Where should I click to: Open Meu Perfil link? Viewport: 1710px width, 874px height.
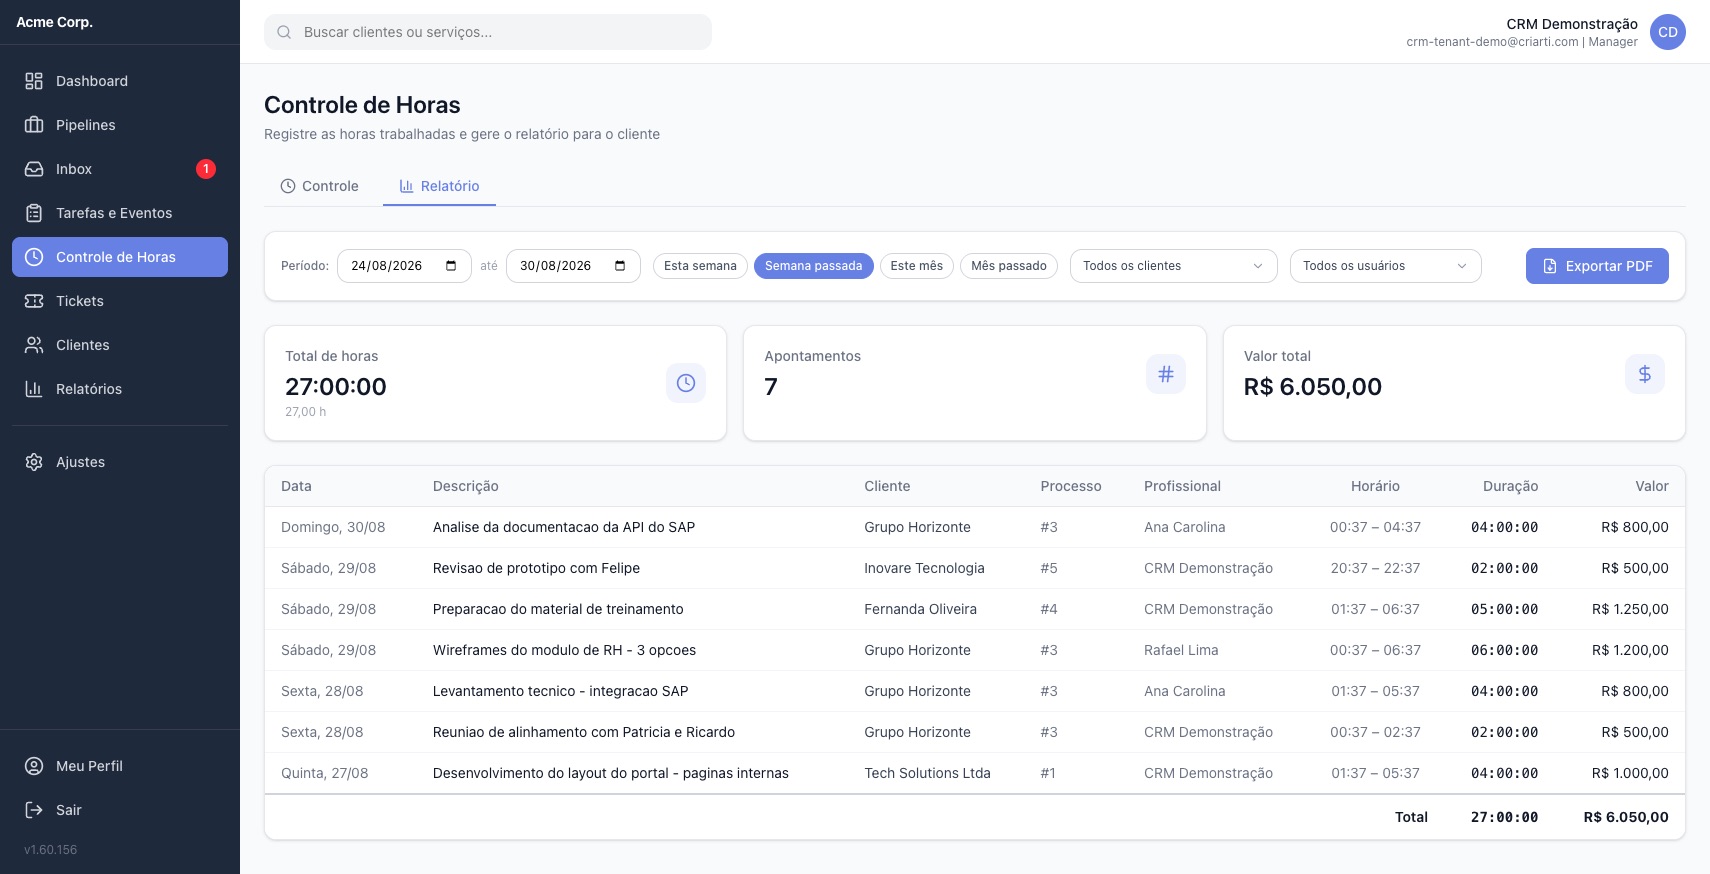tap(120, 766)
